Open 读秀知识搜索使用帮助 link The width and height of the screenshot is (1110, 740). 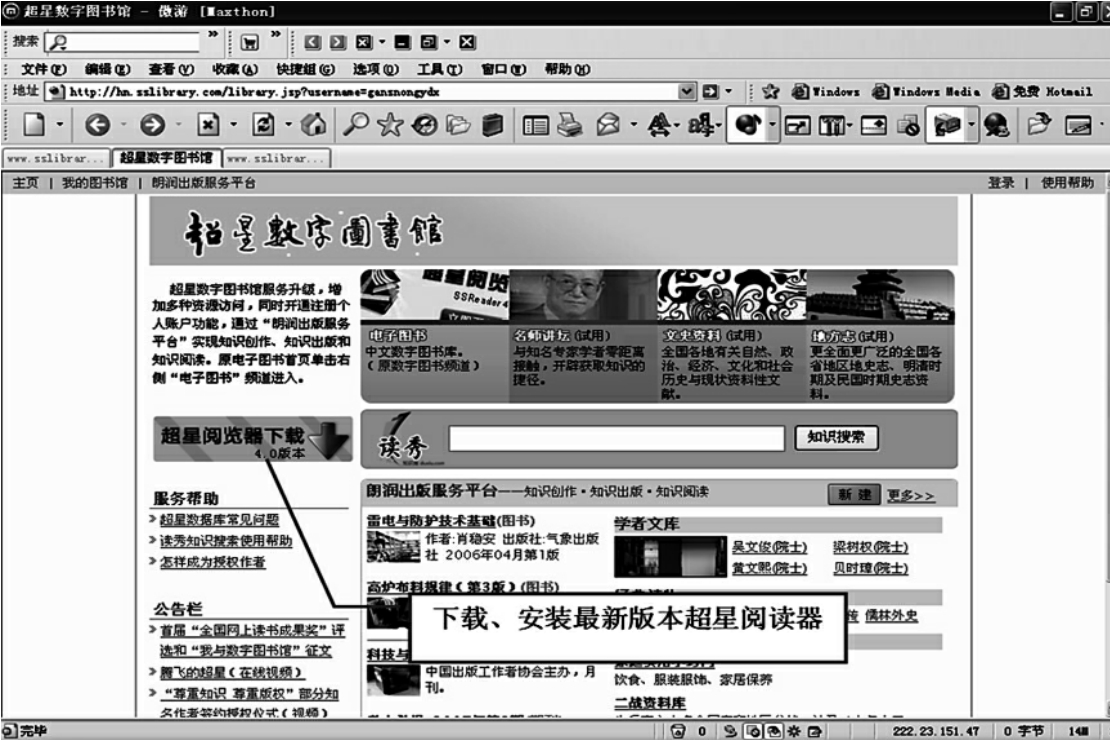pos(226,541)
